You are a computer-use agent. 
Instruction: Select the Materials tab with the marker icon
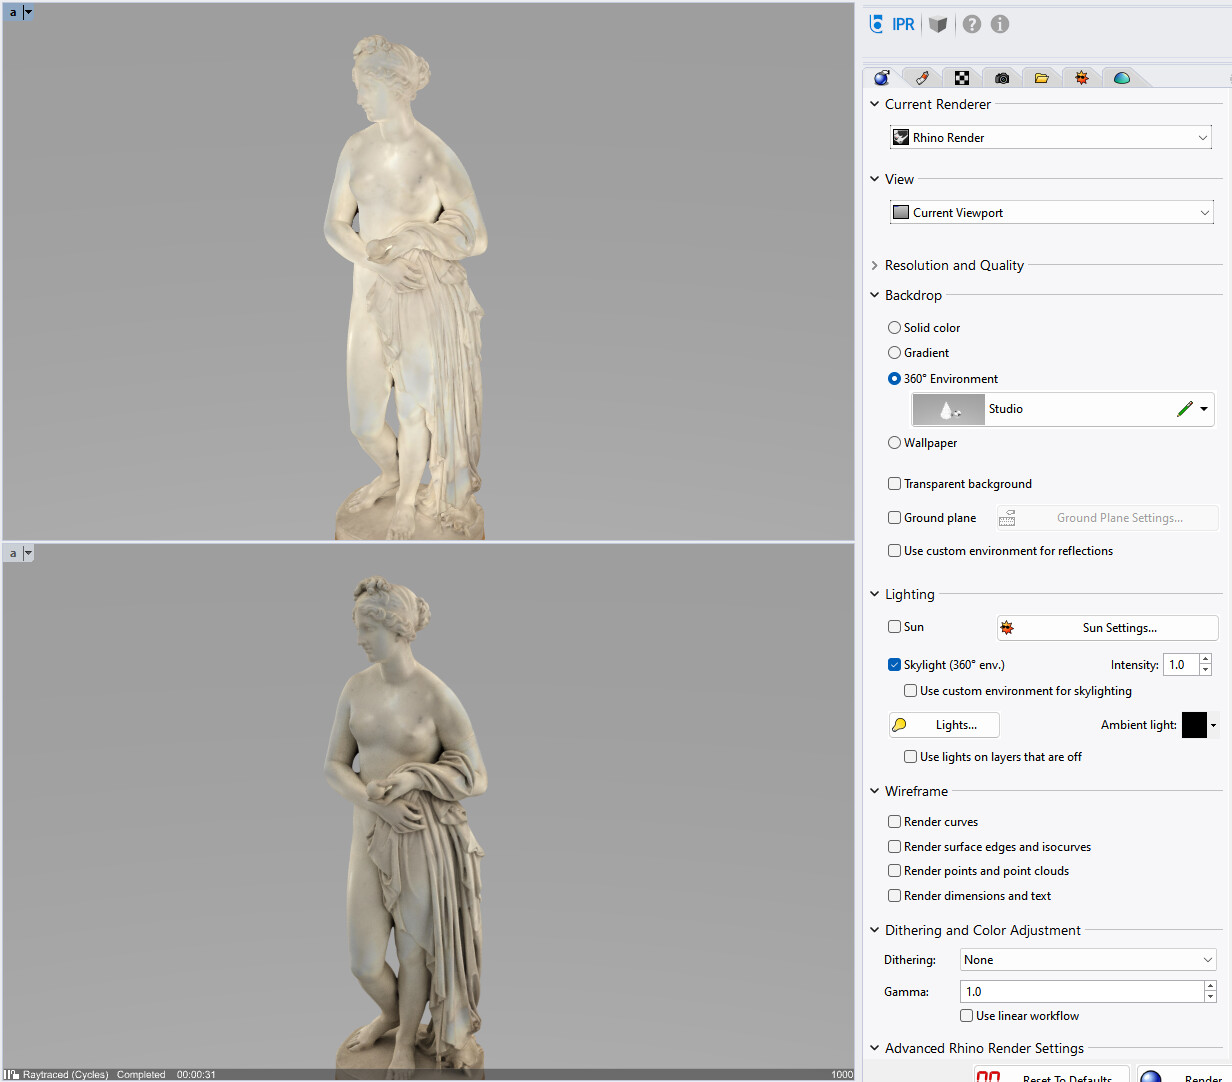pos(921,77)
